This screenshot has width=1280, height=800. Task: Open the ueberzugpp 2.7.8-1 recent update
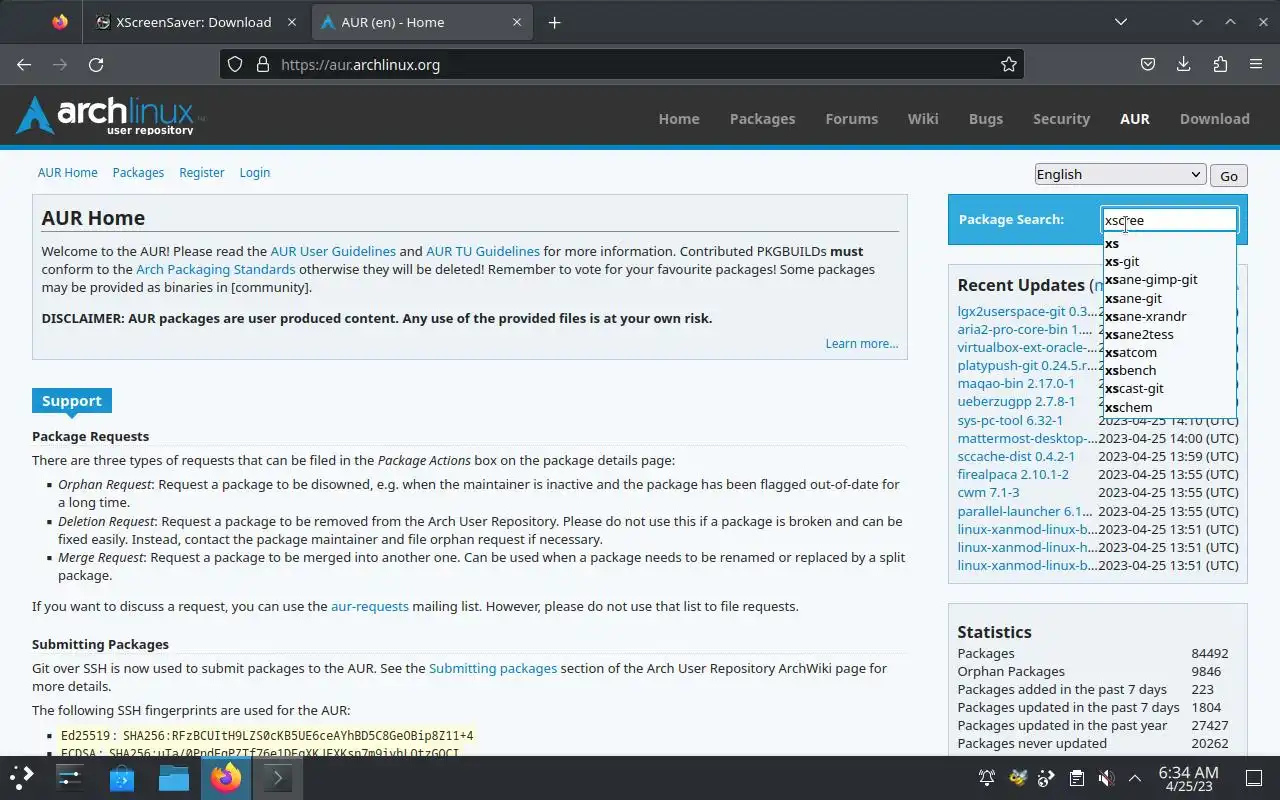pos(1016,401)
